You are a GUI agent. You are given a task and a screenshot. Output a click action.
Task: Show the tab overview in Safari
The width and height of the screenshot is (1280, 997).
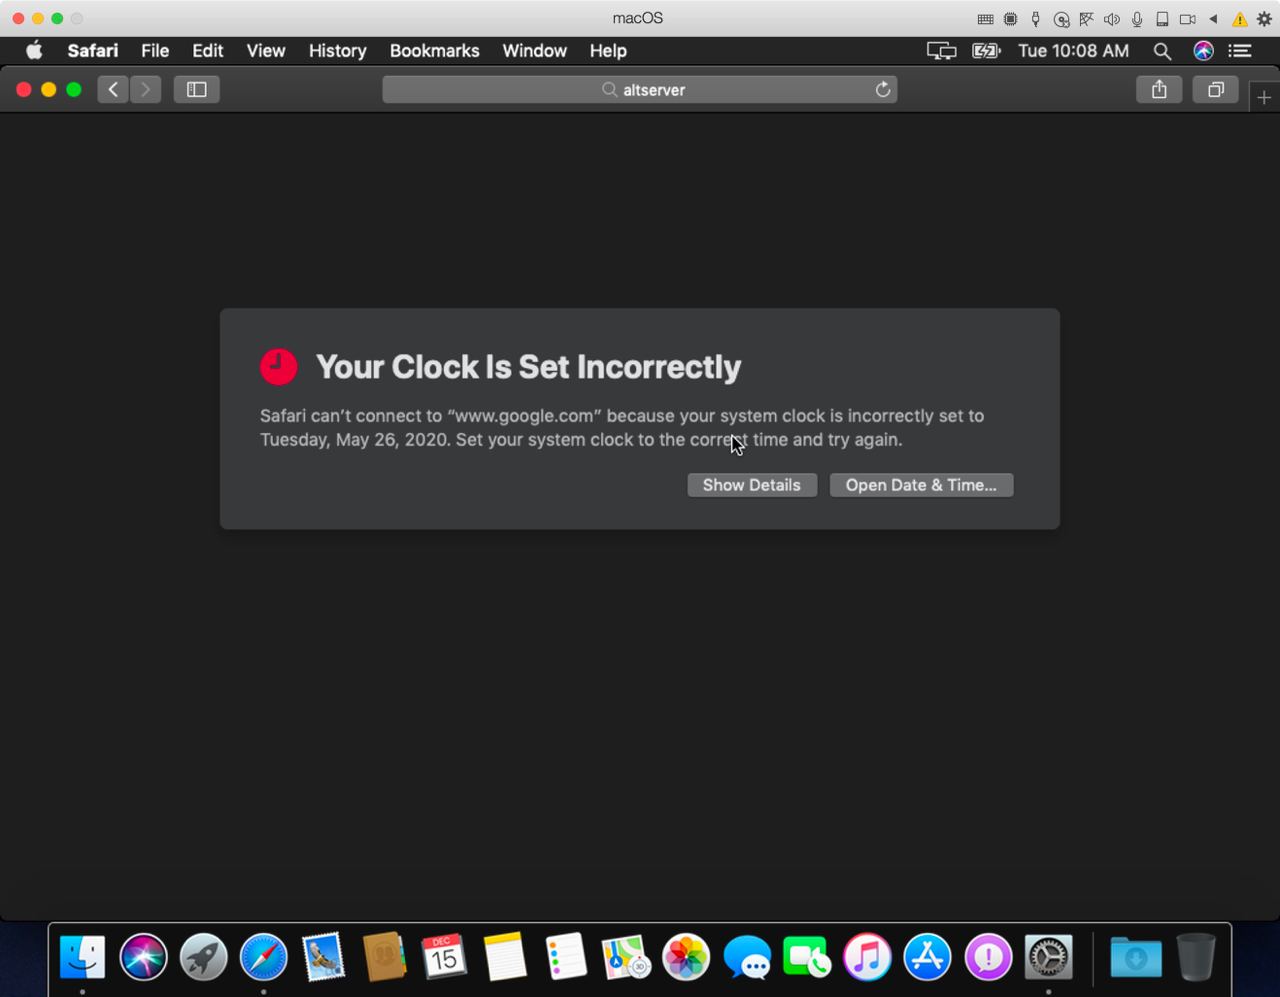click(1216, 90)
